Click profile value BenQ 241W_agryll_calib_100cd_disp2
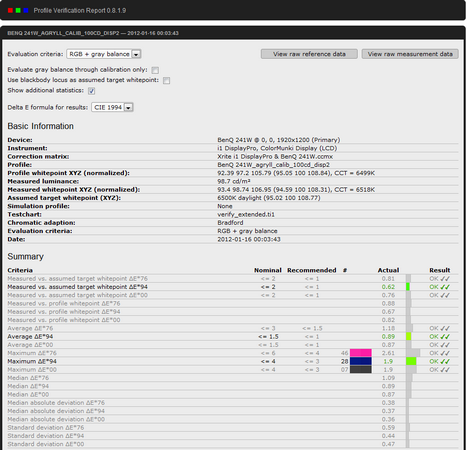The width and height of the screenshot is (467, 450). [273, 165]
